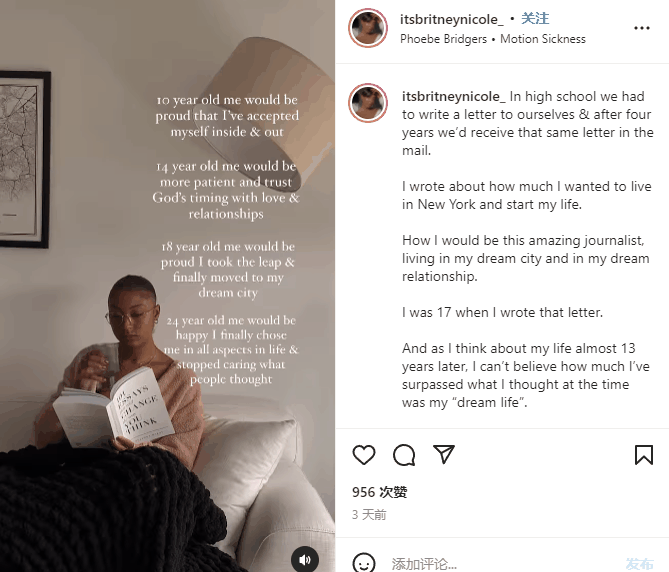
Task: Open comments via speech bubble icon
Action: pos(404,455)
